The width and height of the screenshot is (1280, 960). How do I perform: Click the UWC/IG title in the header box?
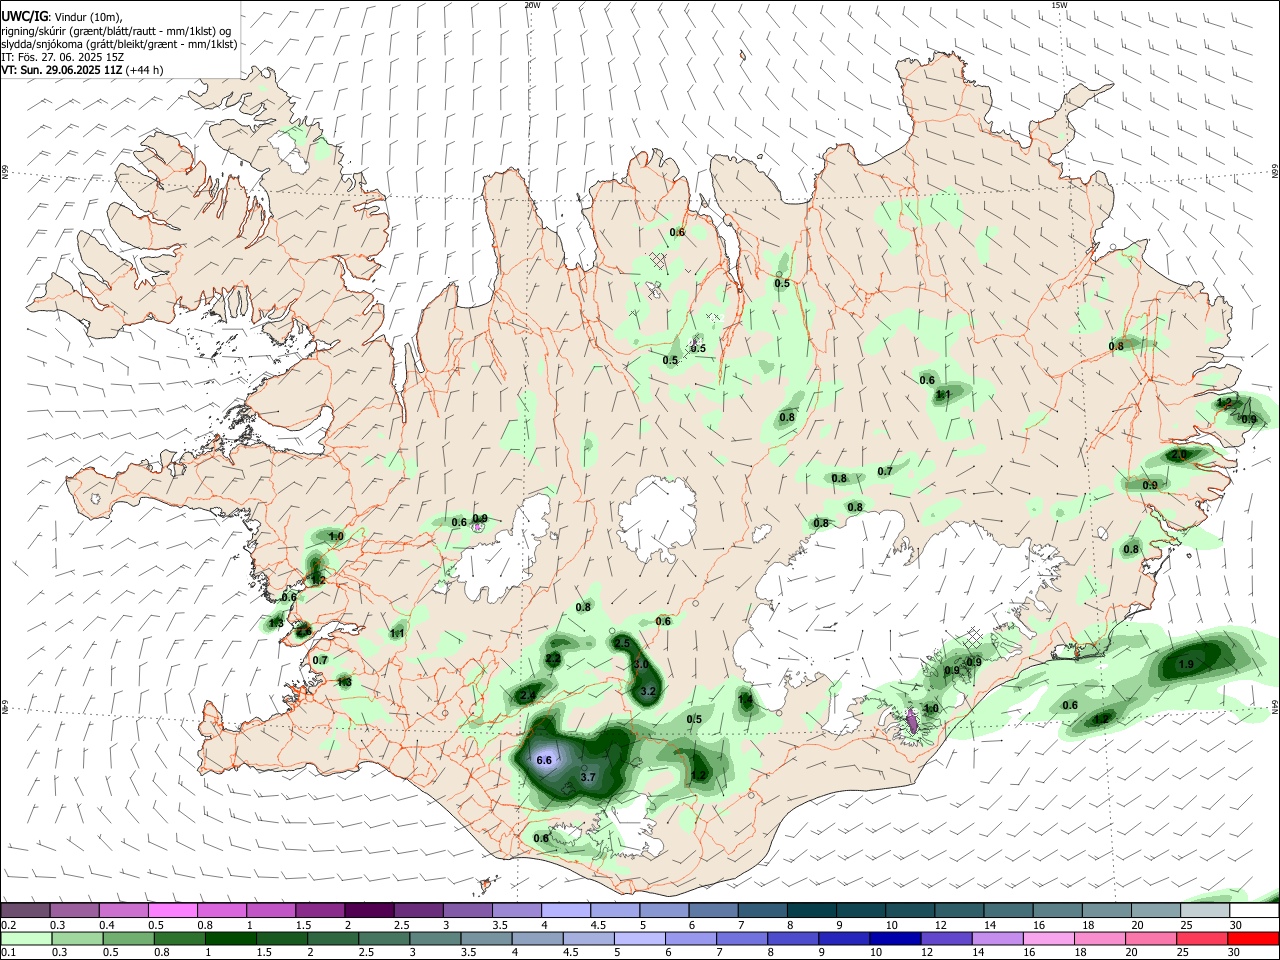24,16
